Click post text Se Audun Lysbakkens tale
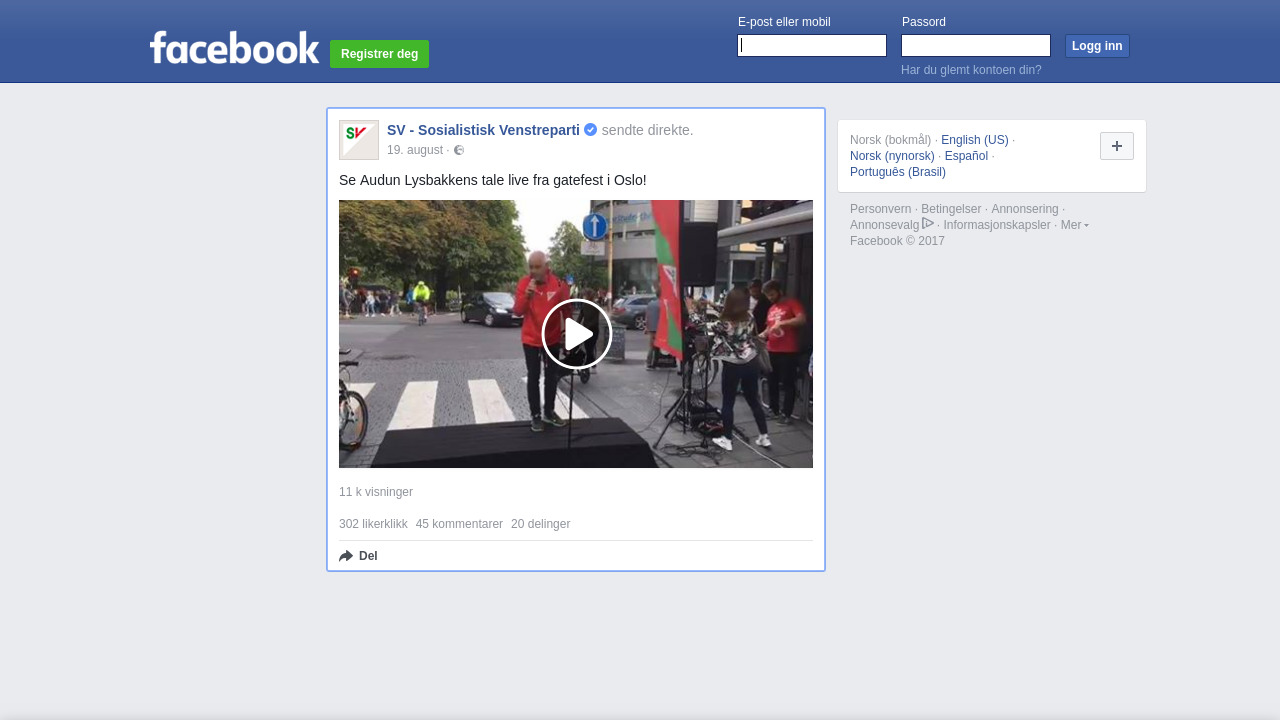 [493, 180]
